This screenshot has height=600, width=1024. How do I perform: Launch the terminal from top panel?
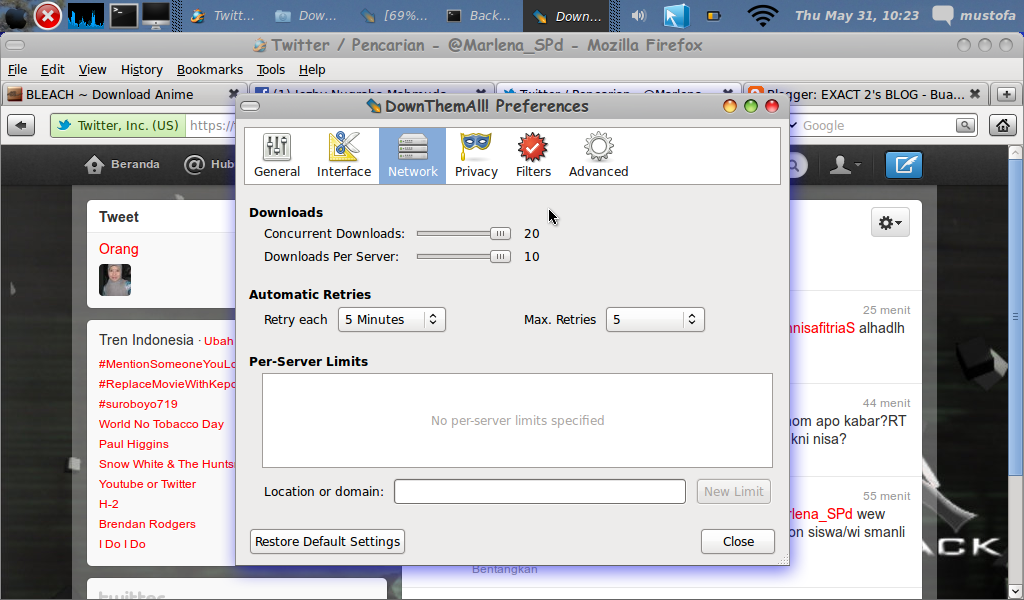tap(123, 15)
